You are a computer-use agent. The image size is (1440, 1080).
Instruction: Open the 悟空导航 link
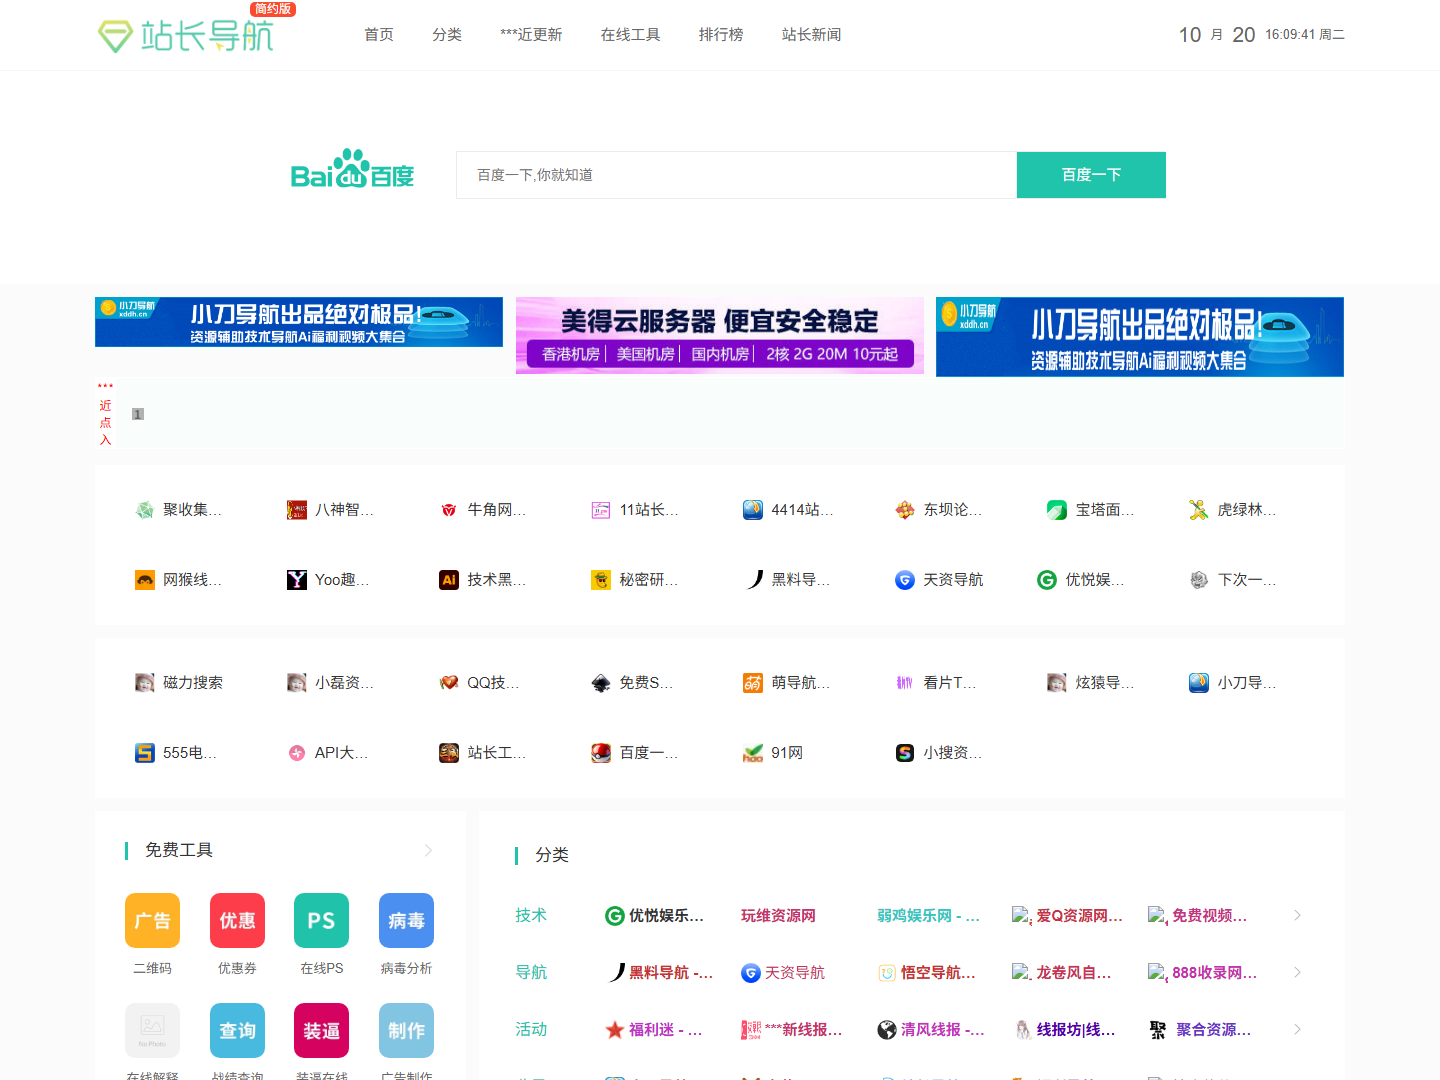(938, 972)
